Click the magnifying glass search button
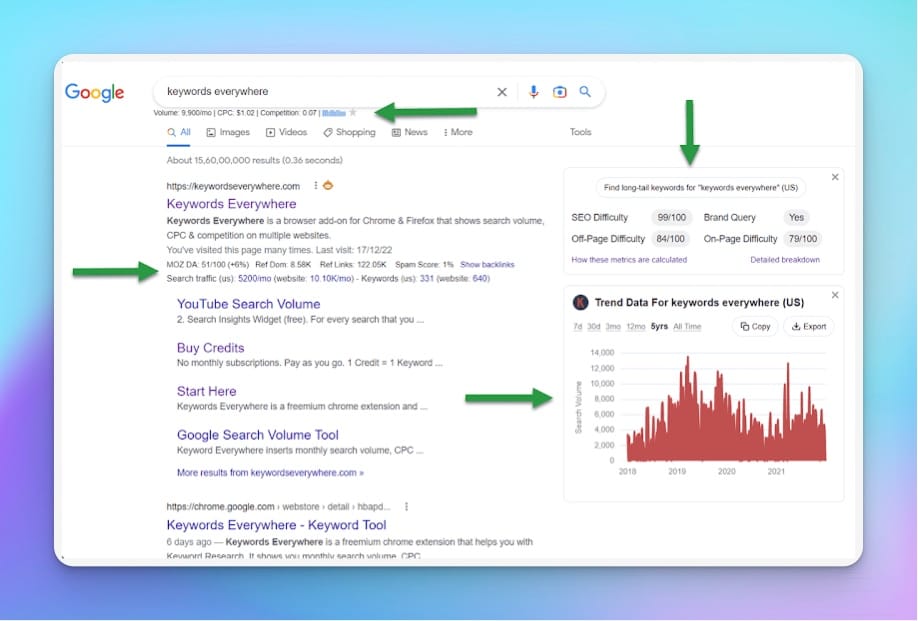The image size is (918, 621). click(585, 91)
